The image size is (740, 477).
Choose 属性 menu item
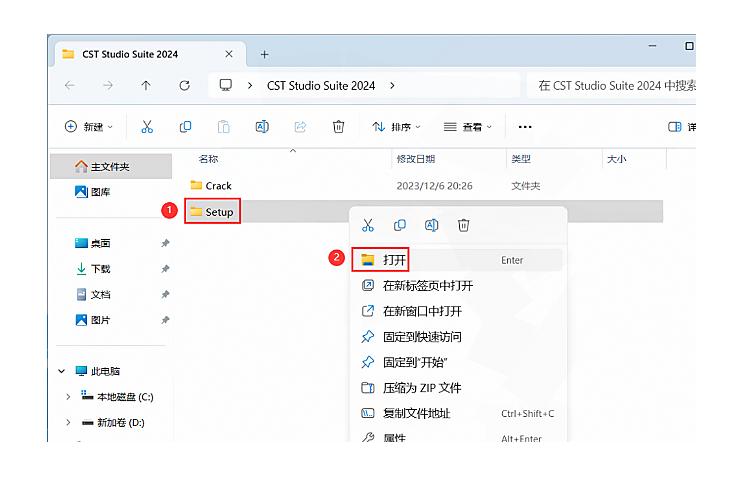(458, 437)
